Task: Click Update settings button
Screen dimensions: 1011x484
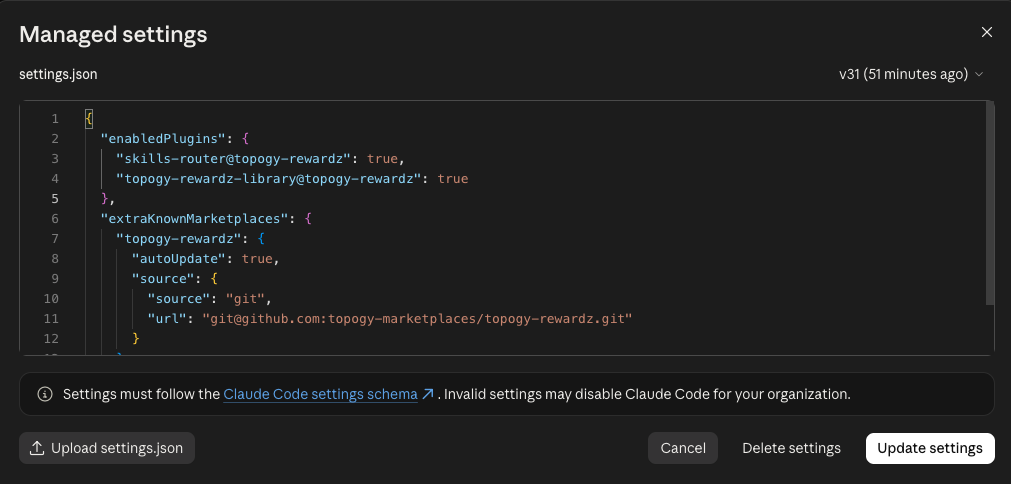Action: pyautogui.click(x=930, y=448)
